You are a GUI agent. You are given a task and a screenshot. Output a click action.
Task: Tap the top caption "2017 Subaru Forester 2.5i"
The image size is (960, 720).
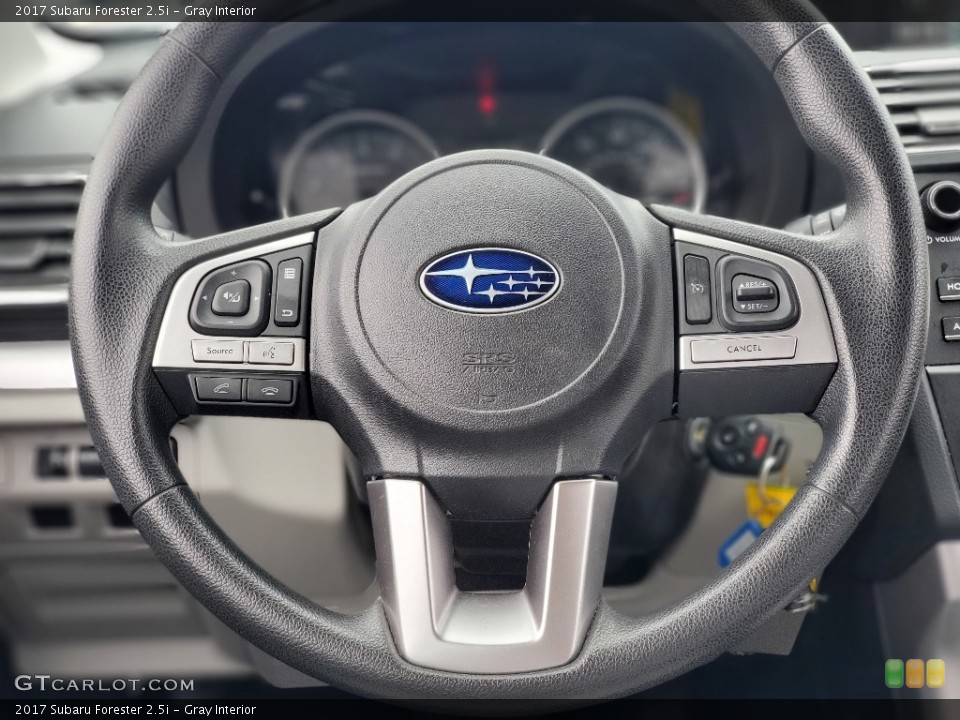pos(92,10)
